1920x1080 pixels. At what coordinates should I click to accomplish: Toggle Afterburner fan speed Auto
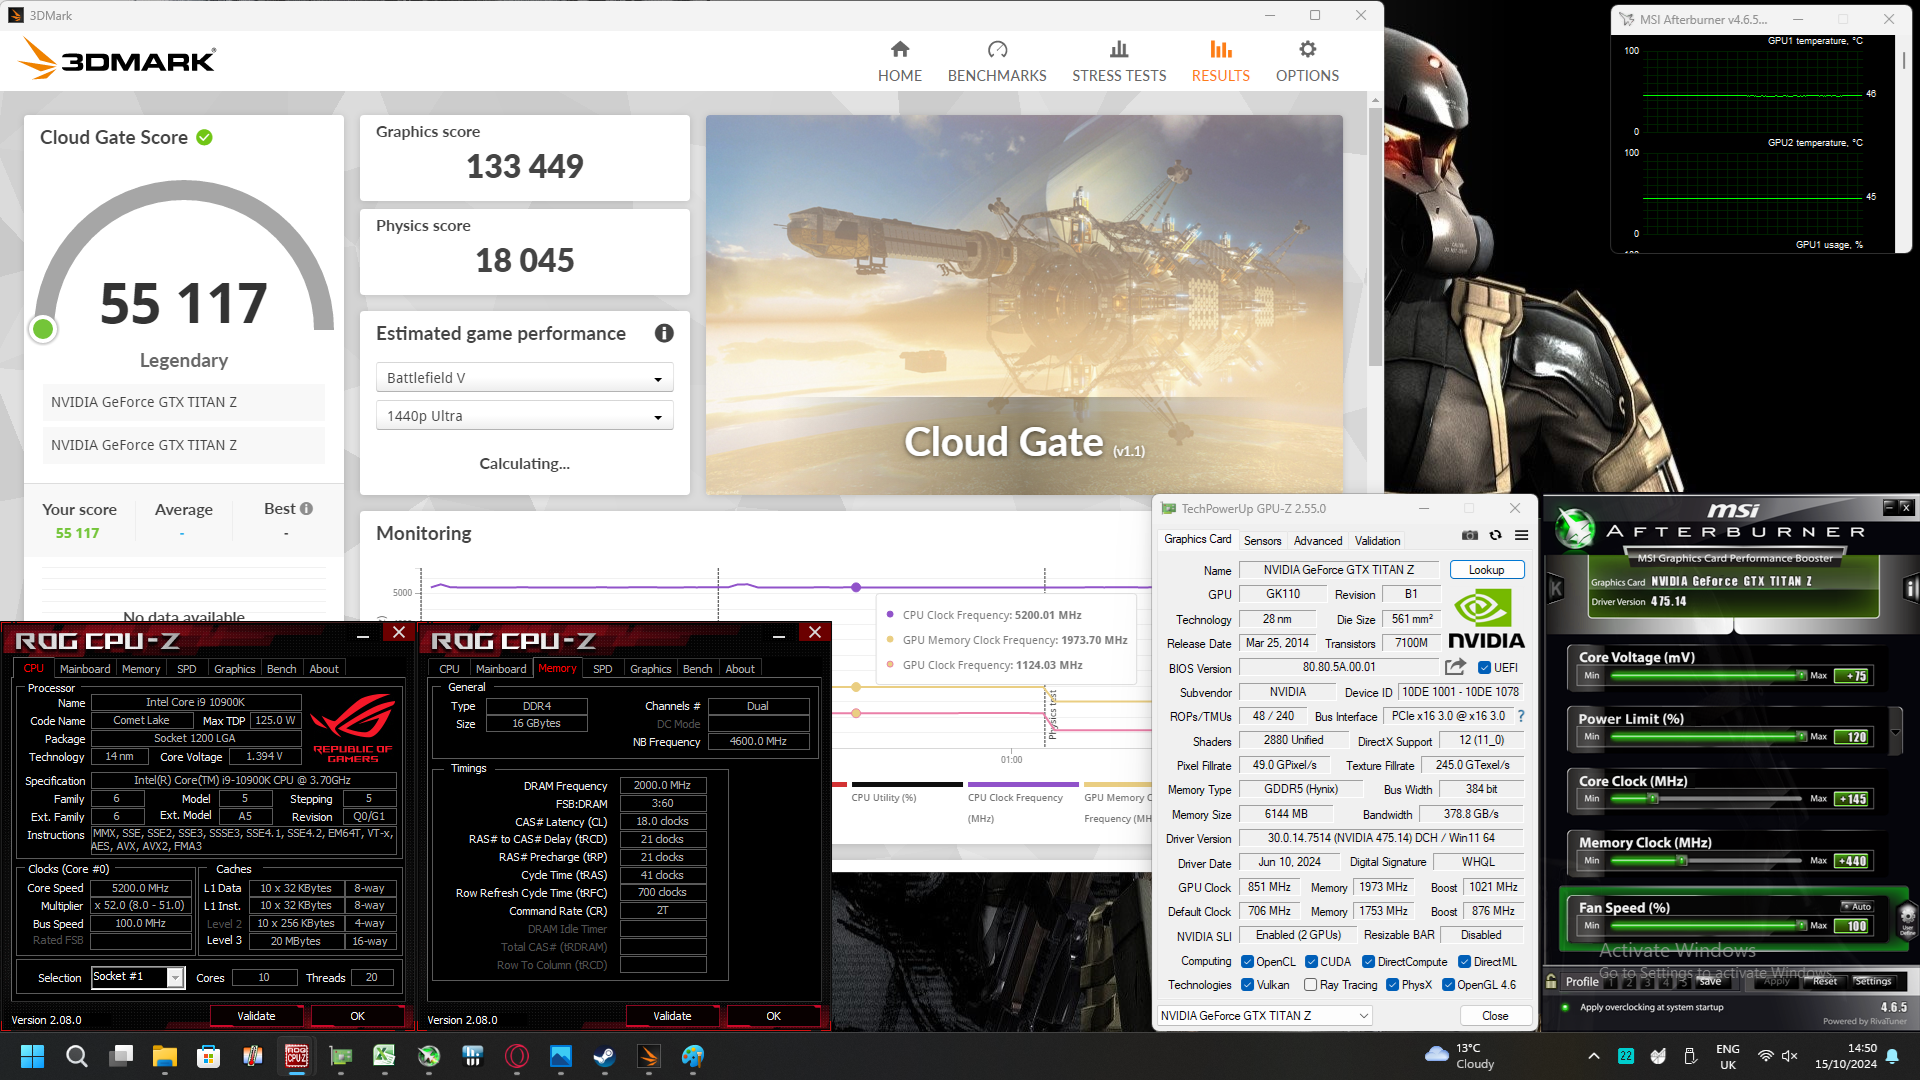tap(1857, 906)
